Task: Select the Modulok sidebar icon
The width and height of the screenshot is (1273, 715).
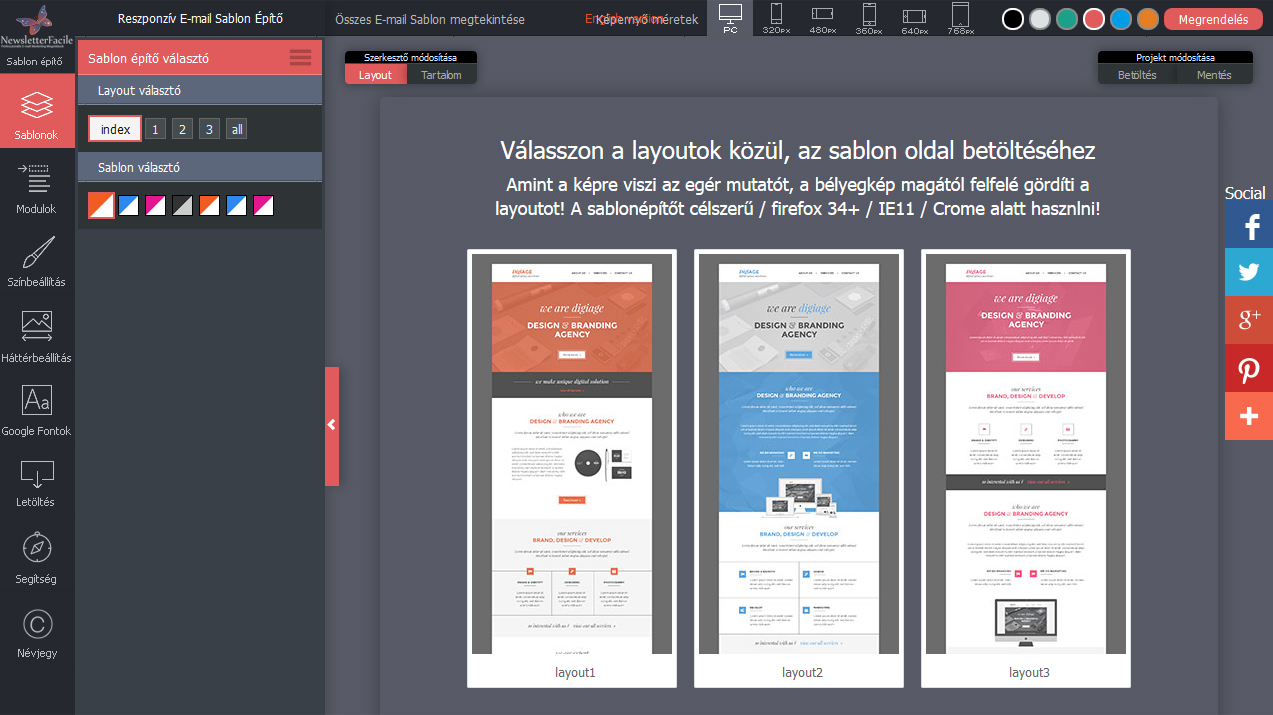Action: click(37, 185)
